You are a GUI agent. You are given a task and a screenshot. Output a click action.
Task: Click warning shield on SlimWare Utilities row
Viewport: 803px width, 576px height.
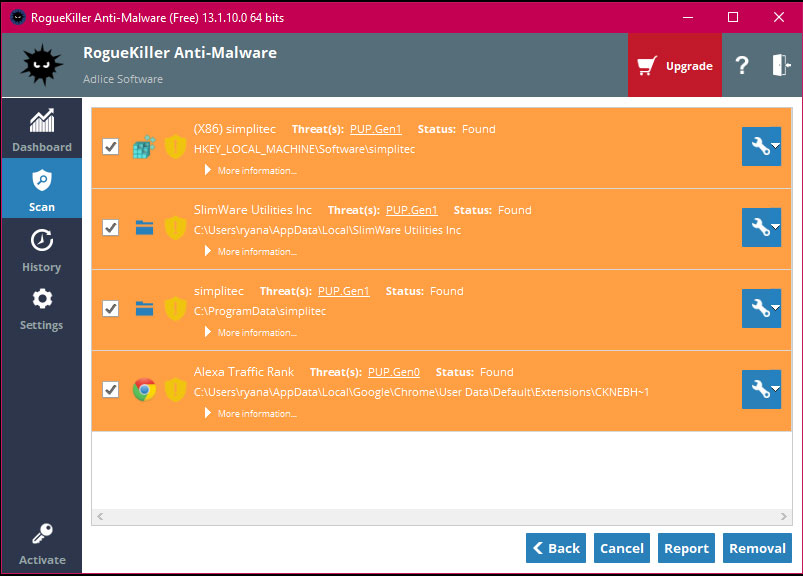tap(175, 227)
